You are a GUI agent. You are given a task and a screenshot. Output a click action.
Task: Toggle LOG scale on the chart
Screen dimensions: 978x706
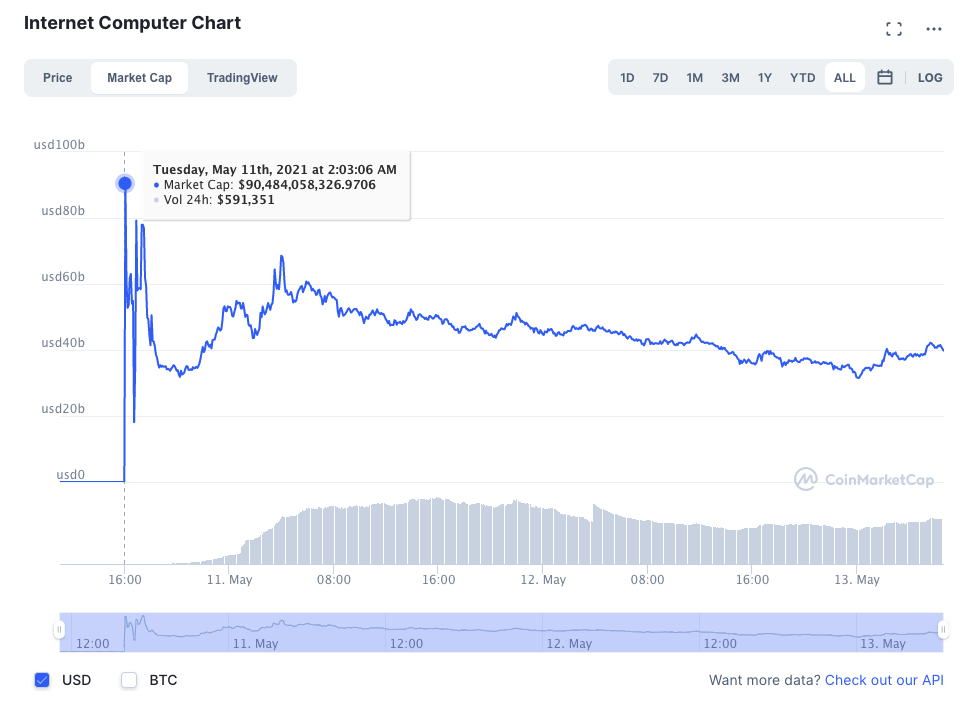[x=930, y=77]
